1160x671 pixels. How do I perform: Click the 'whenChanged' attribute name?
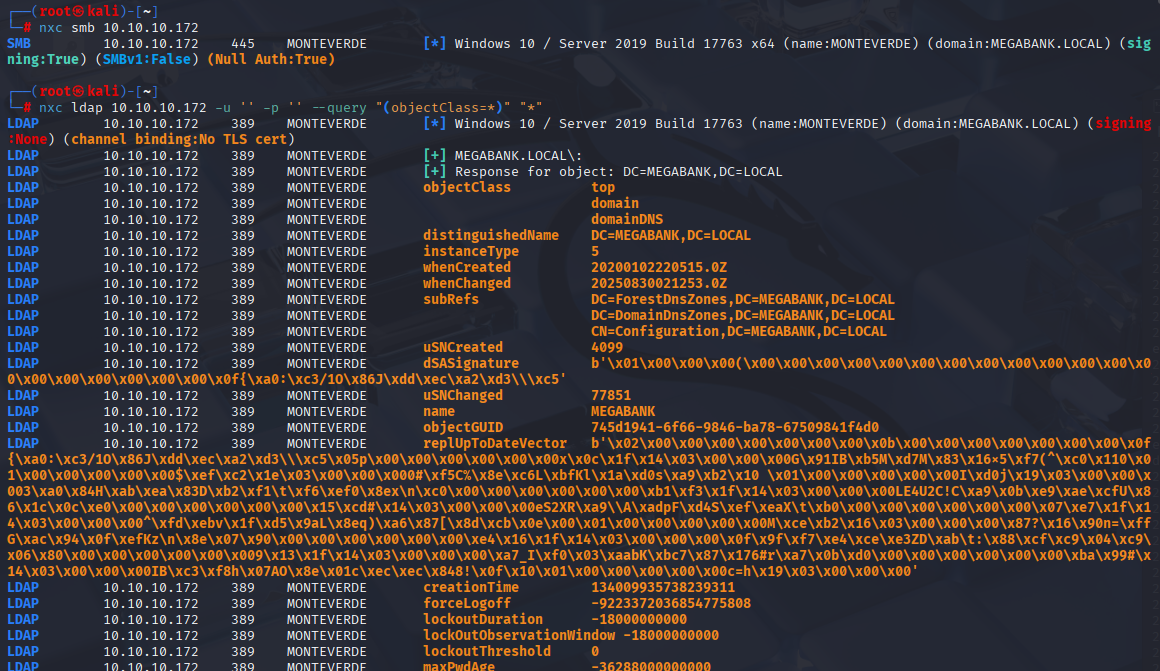pyautogui.click(x=467, y=283)
